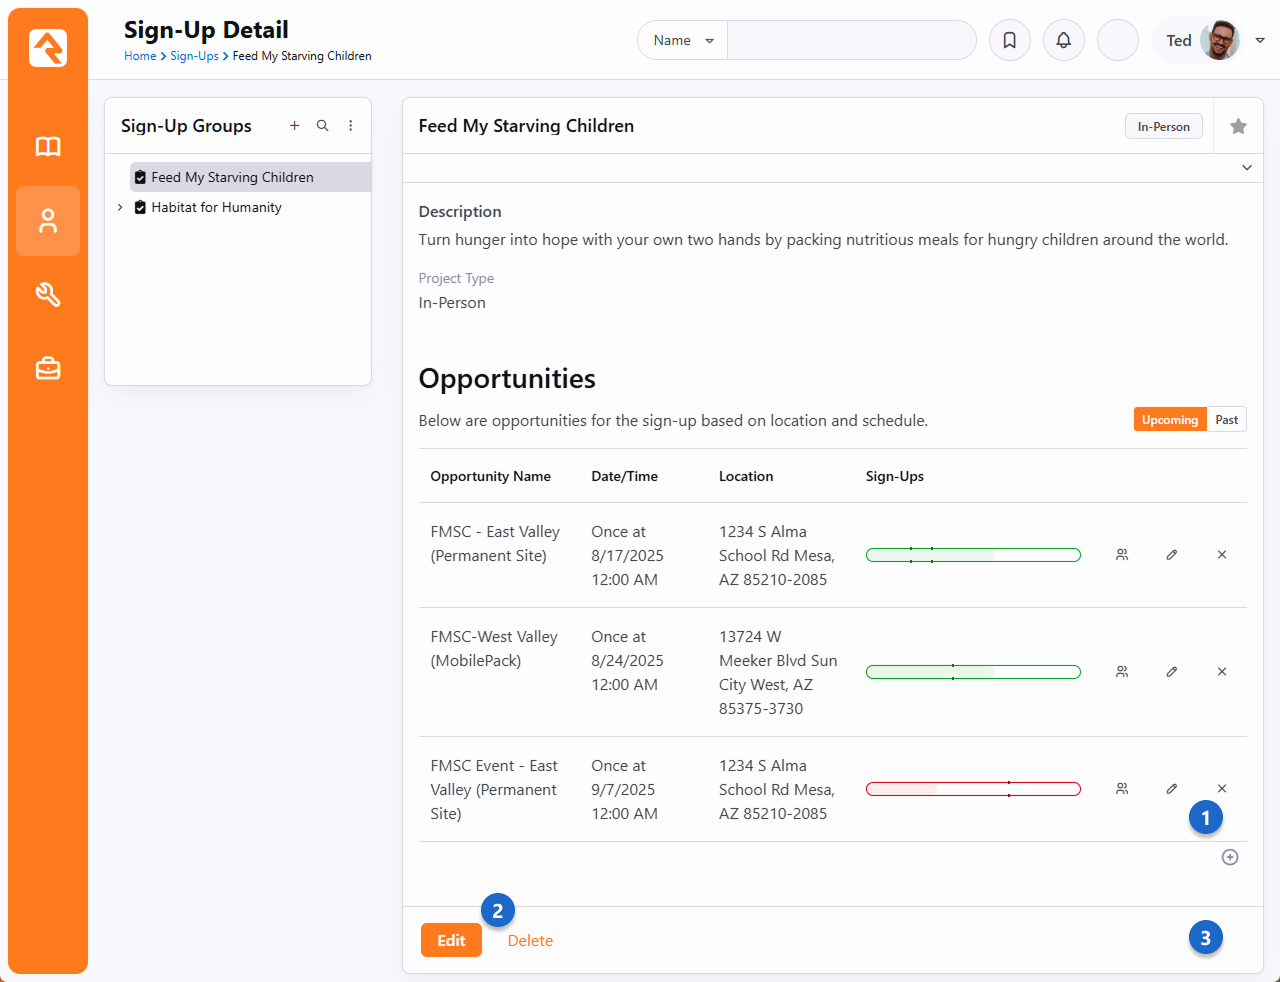Open the wrench tools sidebar icon
Screen dimensions: 1280x982
click(48, 295)
